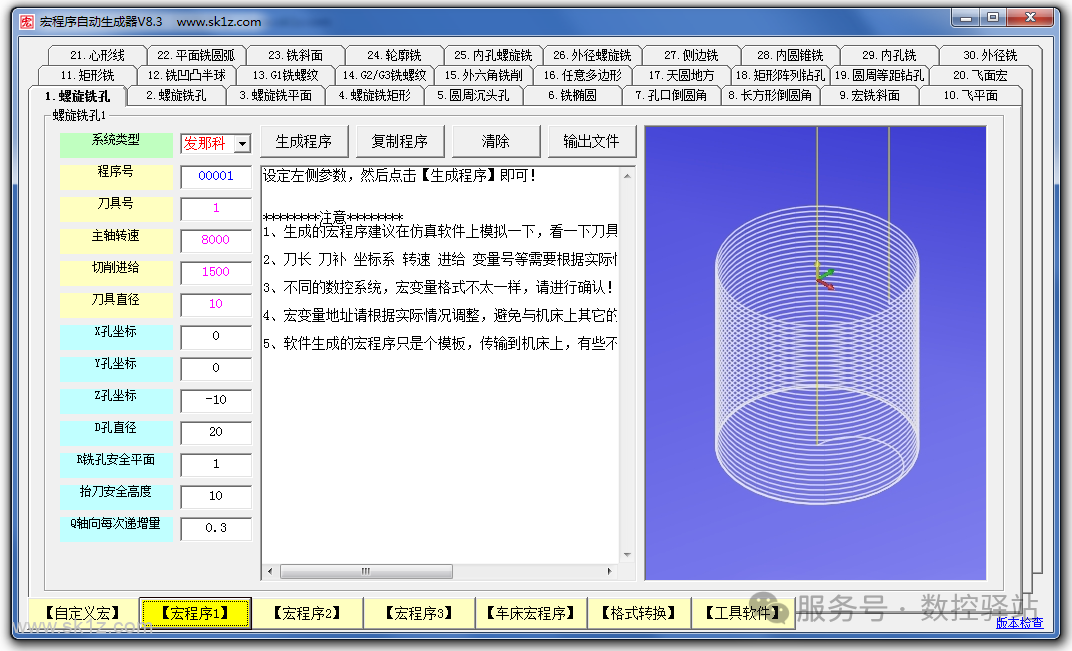The width and height of the screenshot is (1072, 651).
Task: Select tab 24. 轮廓铣
Action: pos(394,55)
